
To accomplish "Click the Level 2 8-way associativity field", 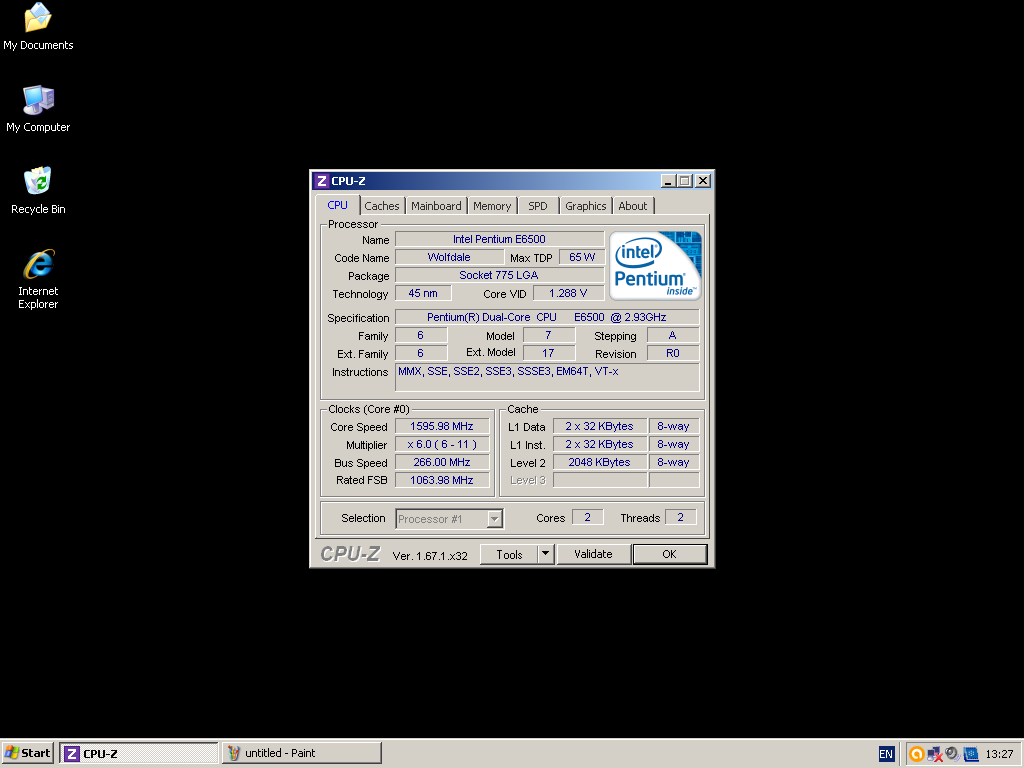I will click(673, 462).
